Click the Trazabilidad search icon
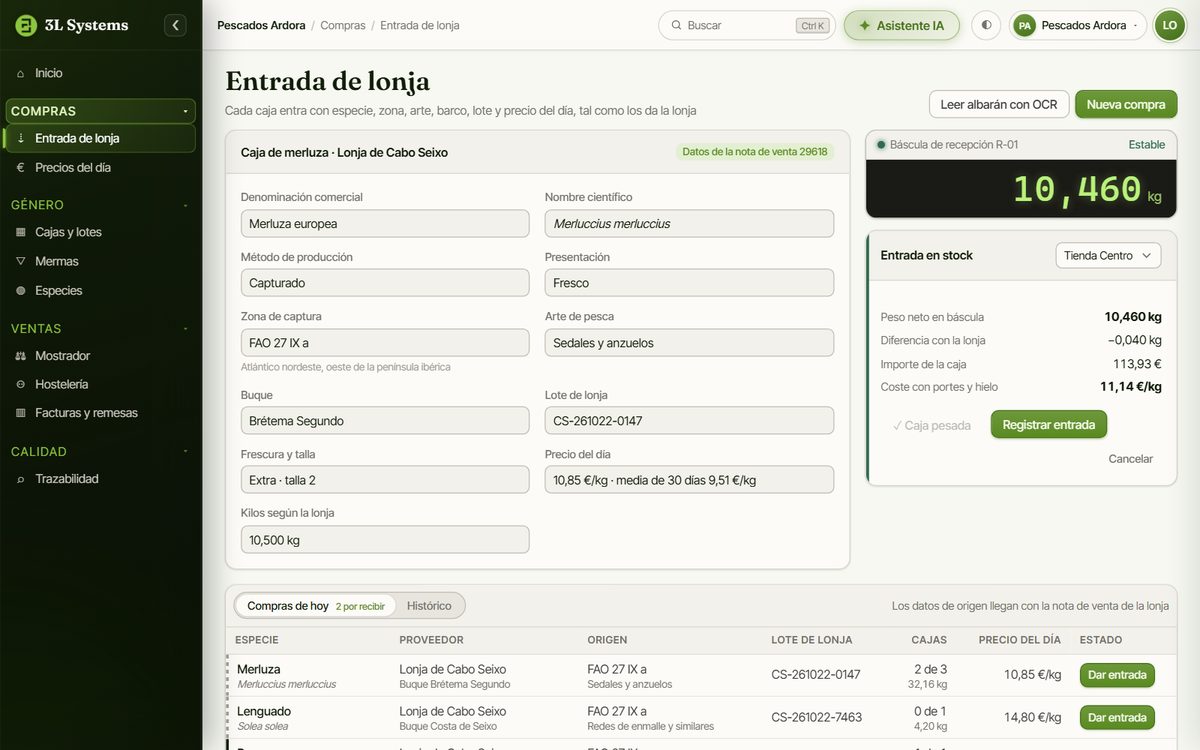 21,479
